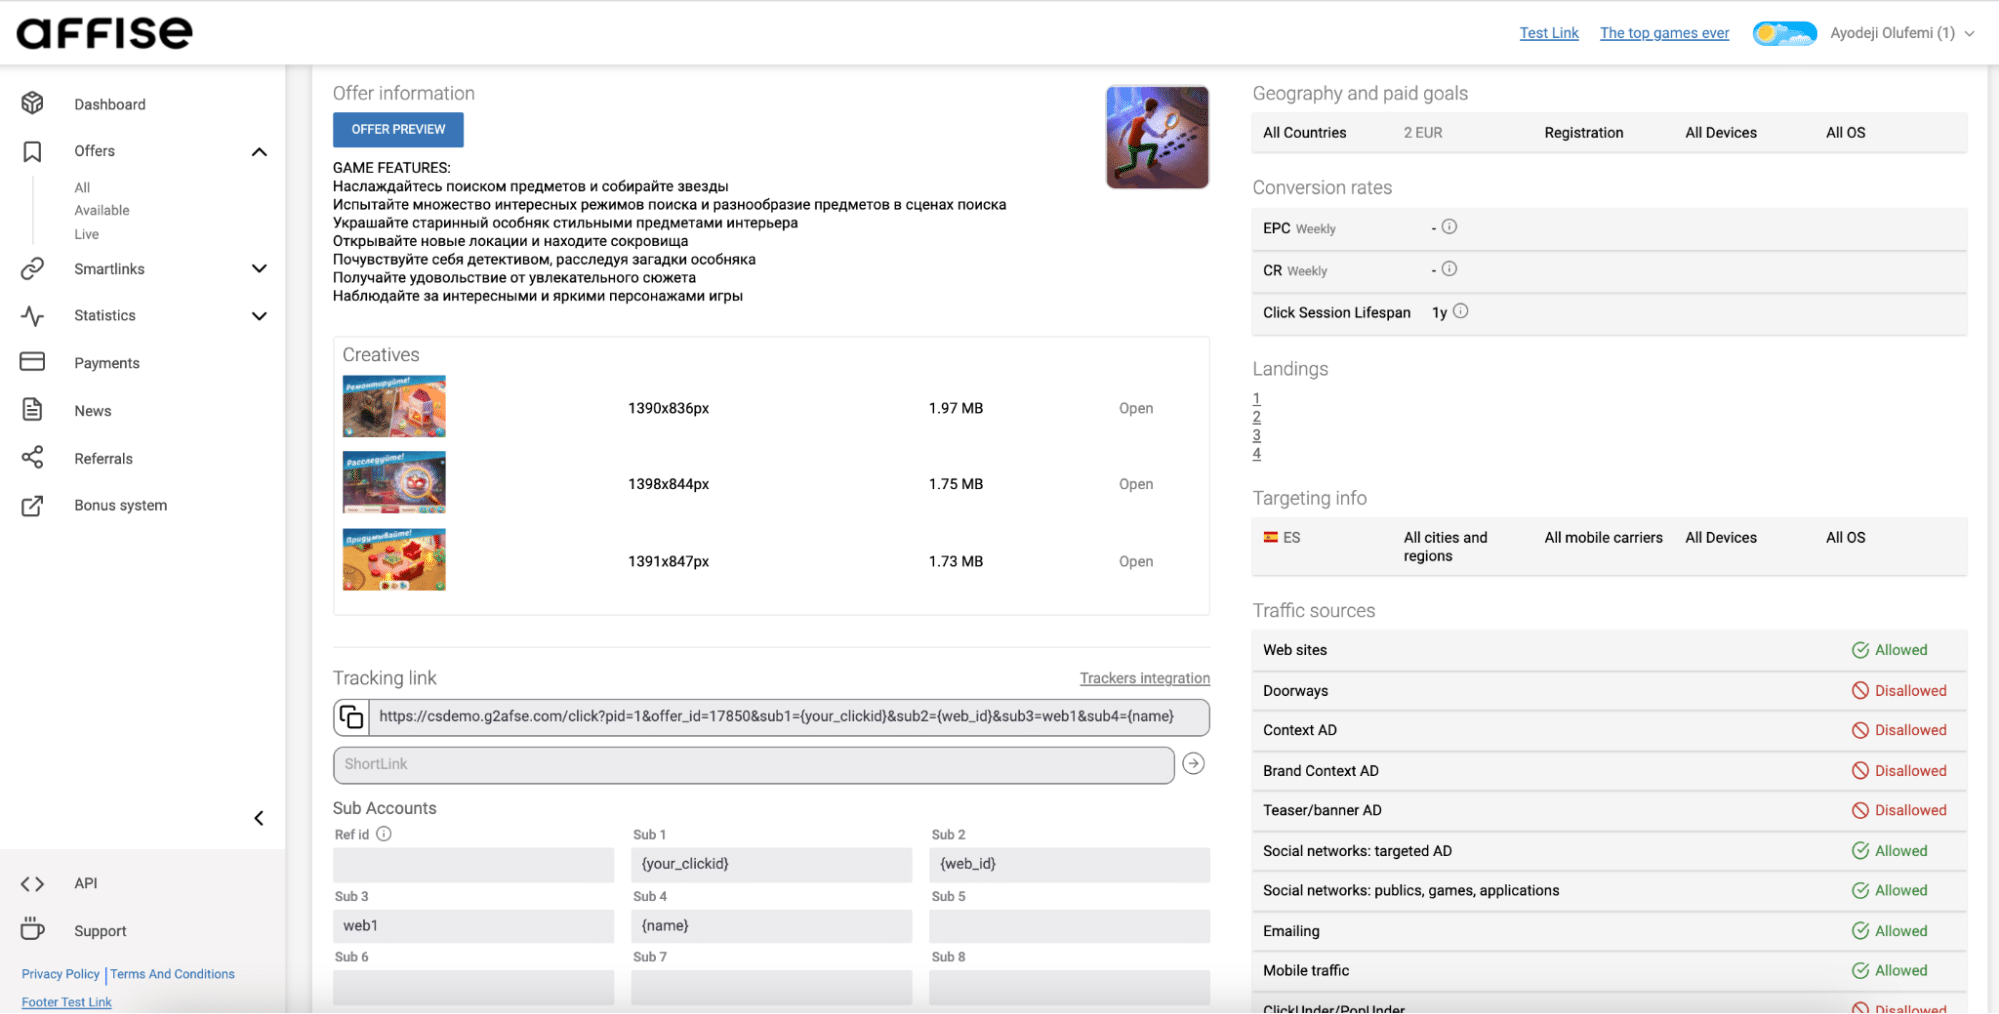Click the EPC Weekly info icon
Image resolution: width=1999 pixels, height=1014 pixels.
point(1449,227)
